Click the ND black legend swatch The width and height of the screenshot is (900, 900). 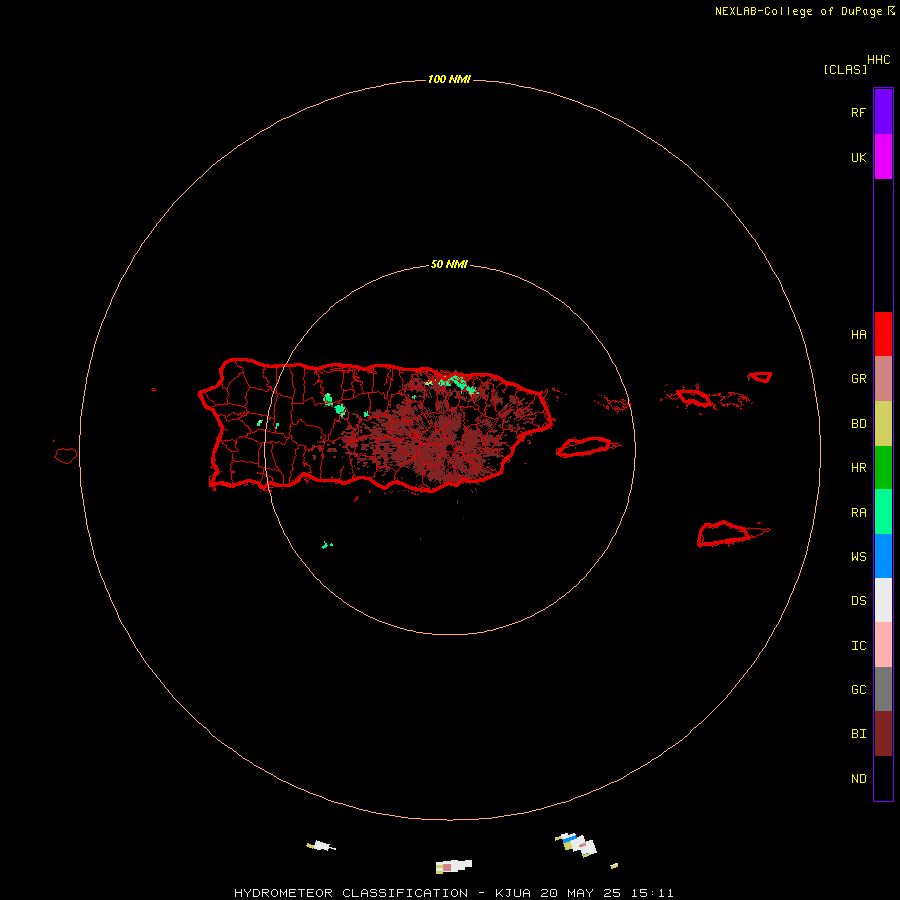coord(883,778)
